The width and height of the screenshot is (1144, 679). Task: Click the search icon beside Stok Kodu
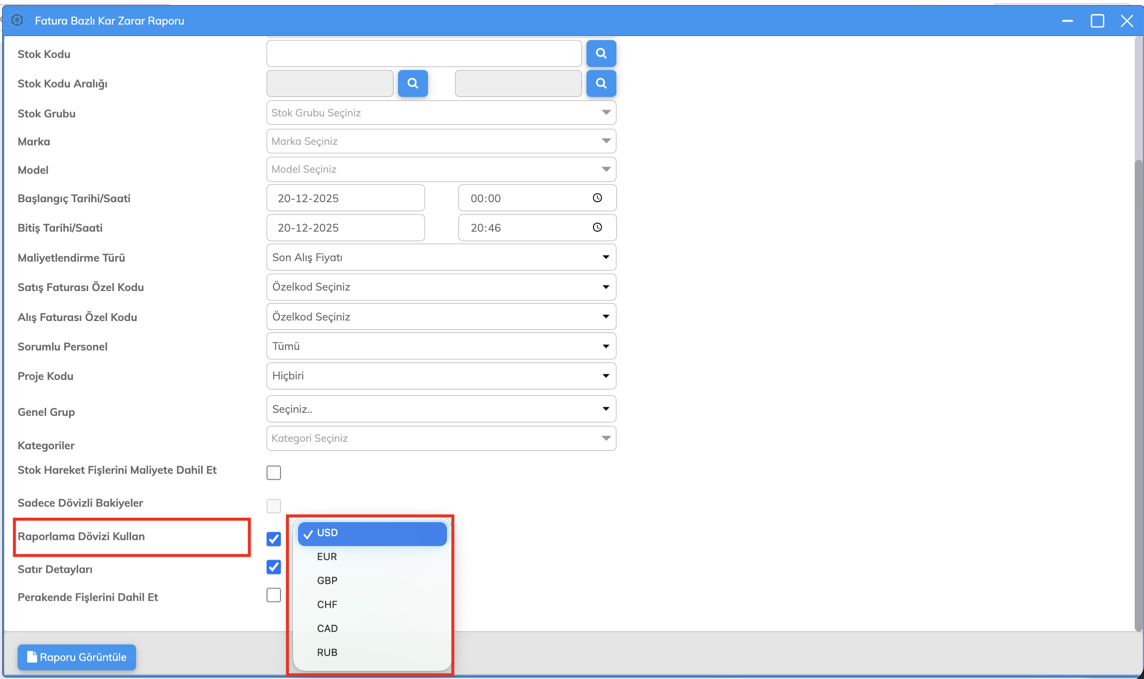point(601,54)
